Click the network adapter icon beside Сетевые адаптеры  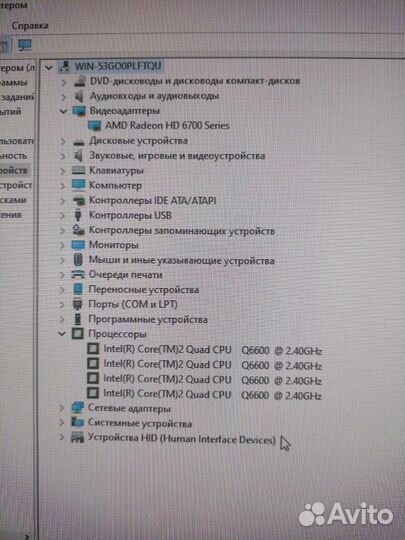(x=77, y=408)
